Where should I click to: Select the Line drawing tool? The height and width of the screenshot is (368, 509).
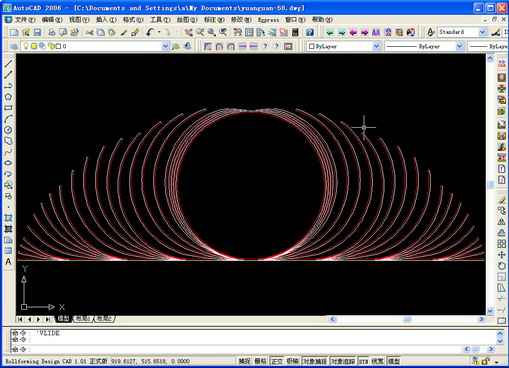pyautogui.click(x=8, y=64)
